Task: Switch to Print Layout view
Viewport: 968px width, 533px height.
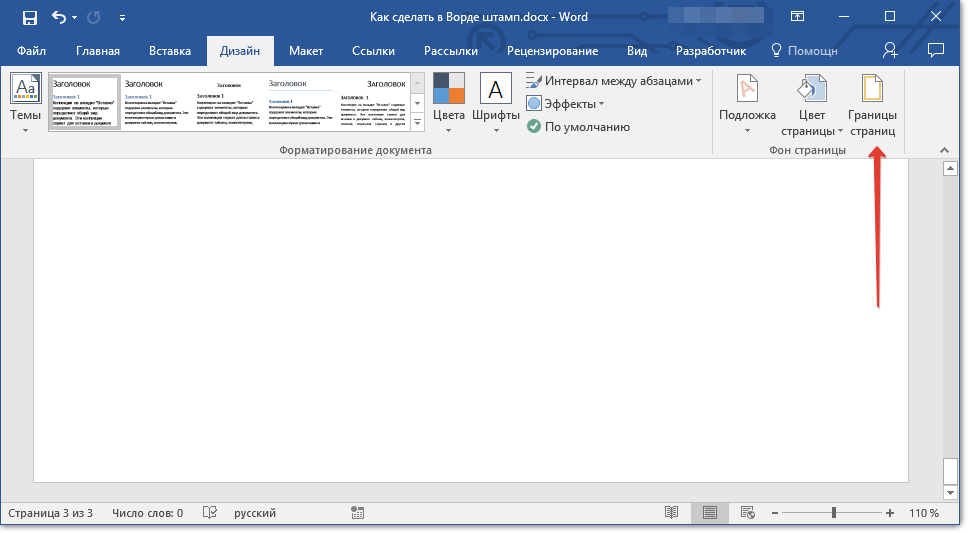Action: pyautogui.click(x=710, y=513)
